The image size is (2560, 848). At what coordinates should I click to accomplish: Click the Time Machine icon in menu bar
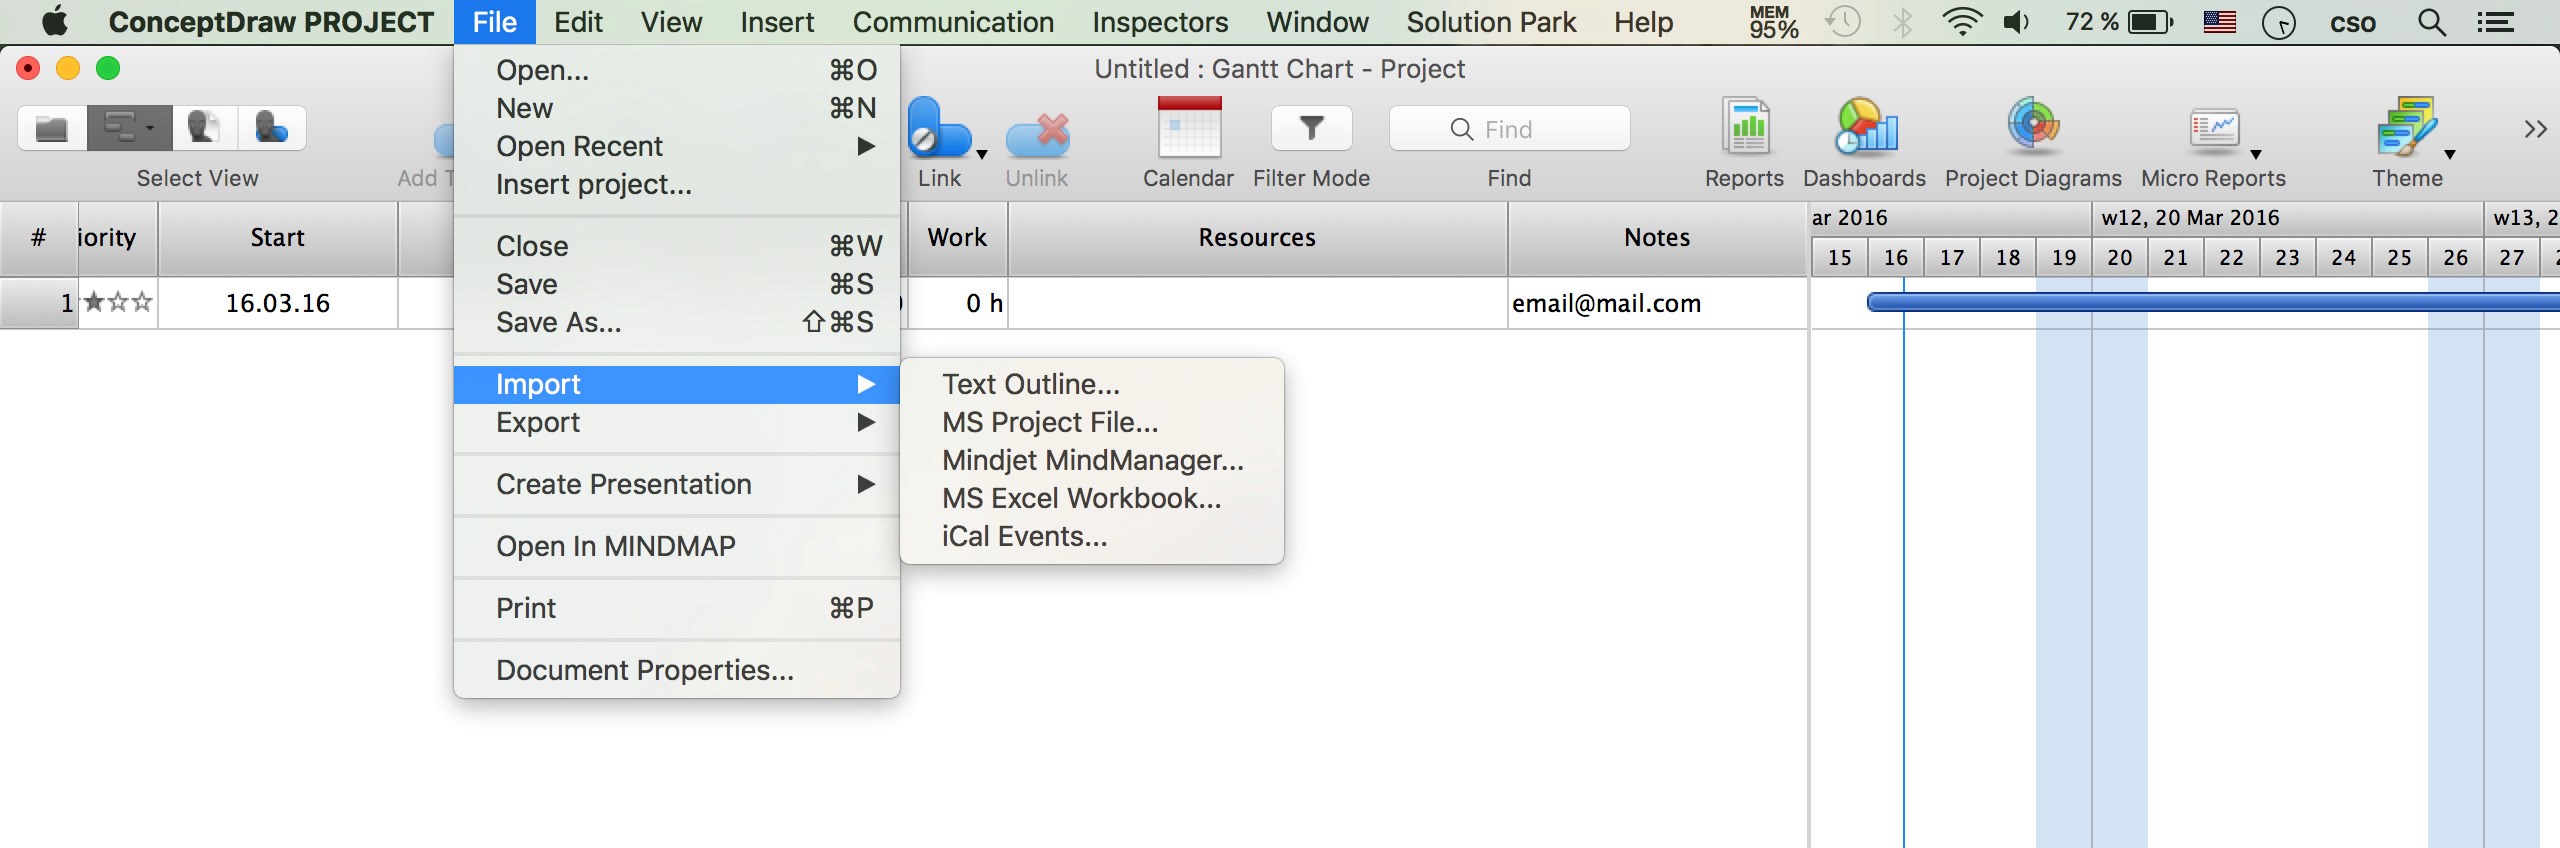(x=1842, y=22)
